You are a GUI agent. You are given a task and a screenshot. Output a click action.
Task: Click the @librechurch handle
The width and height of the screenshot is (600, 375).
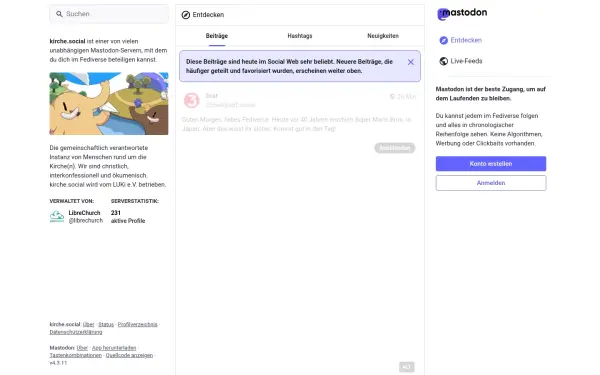[x=86, y=221]
